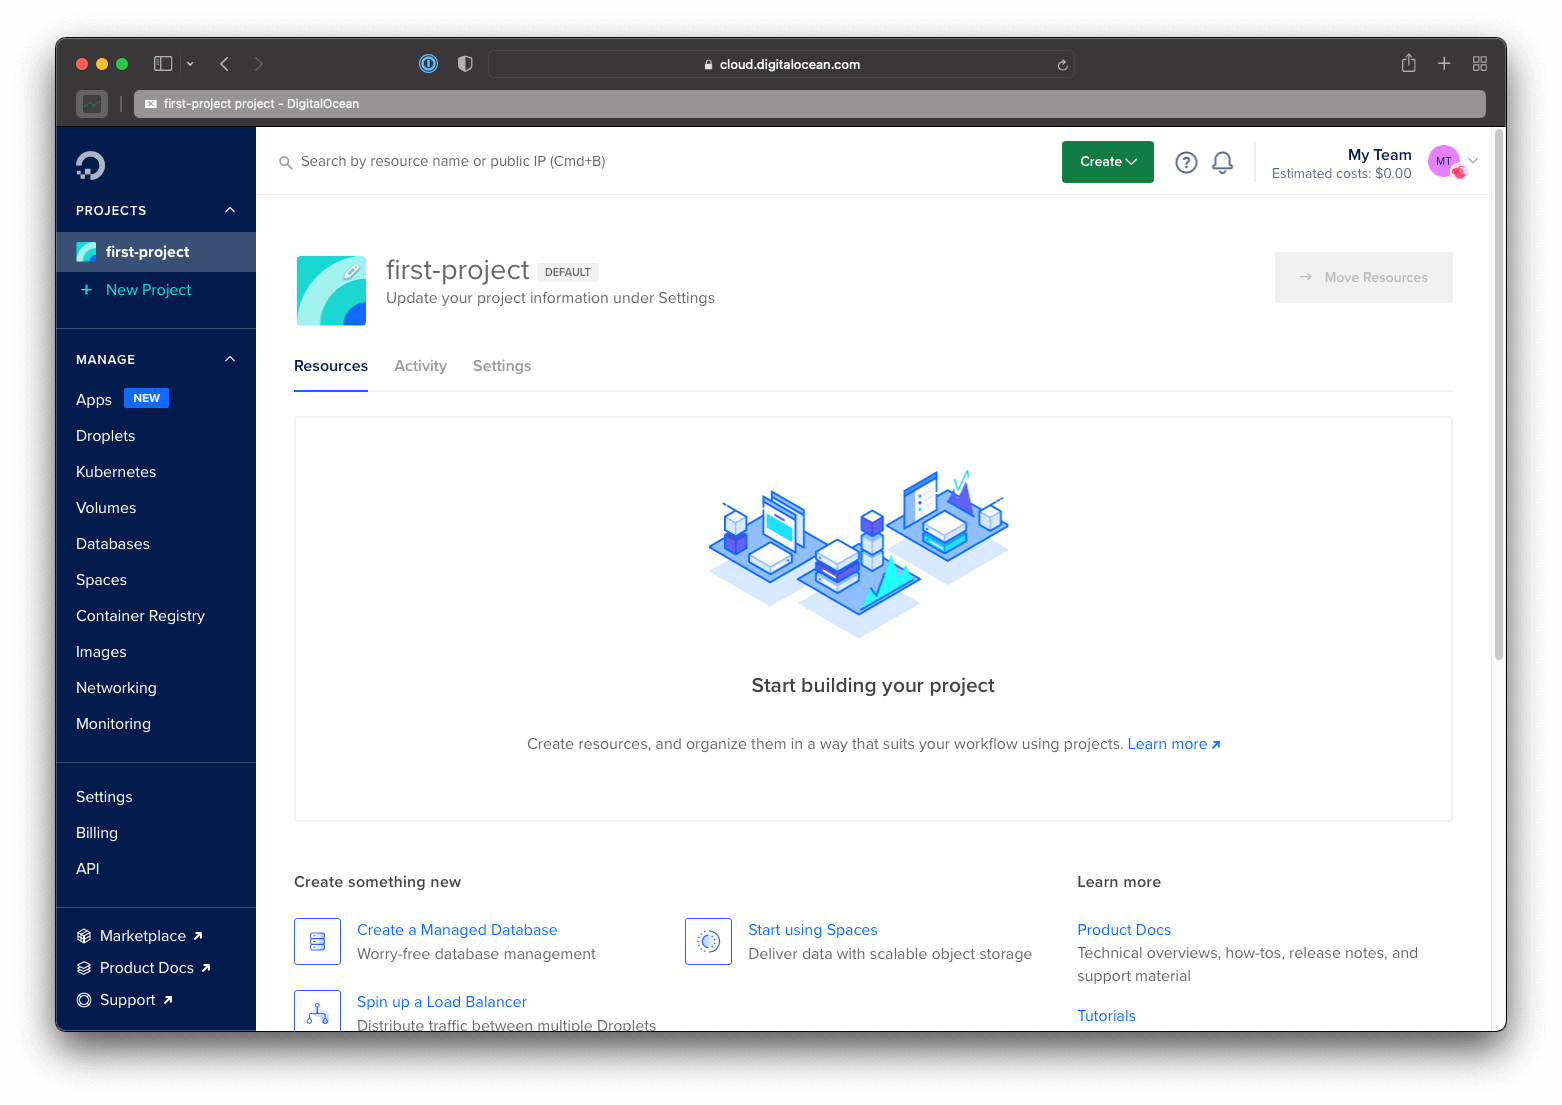The width and height of the screenshot is (1562, 1105).
Task: Click the Safari share icon
Action: [x=1408, y=63]
